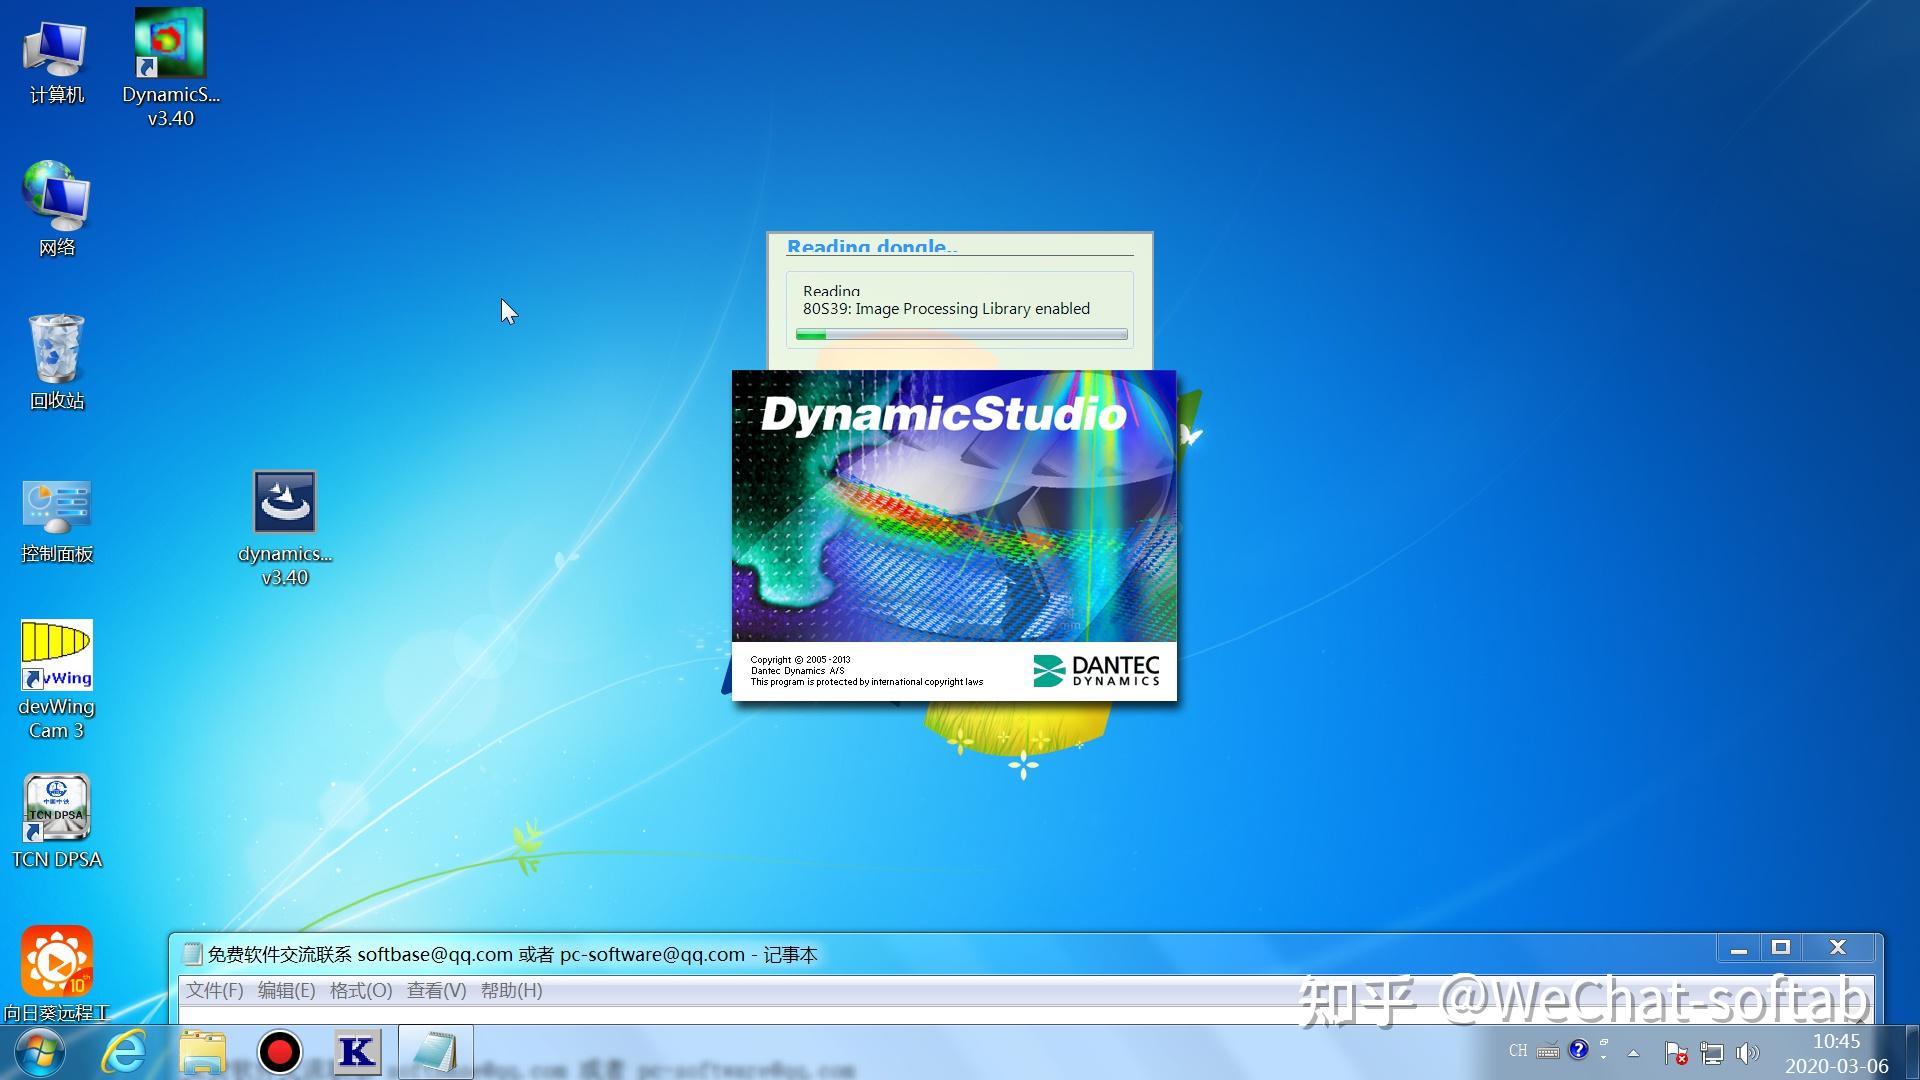
Task: Switch input language via the CH indicator
Action: coord(1518,1052)
